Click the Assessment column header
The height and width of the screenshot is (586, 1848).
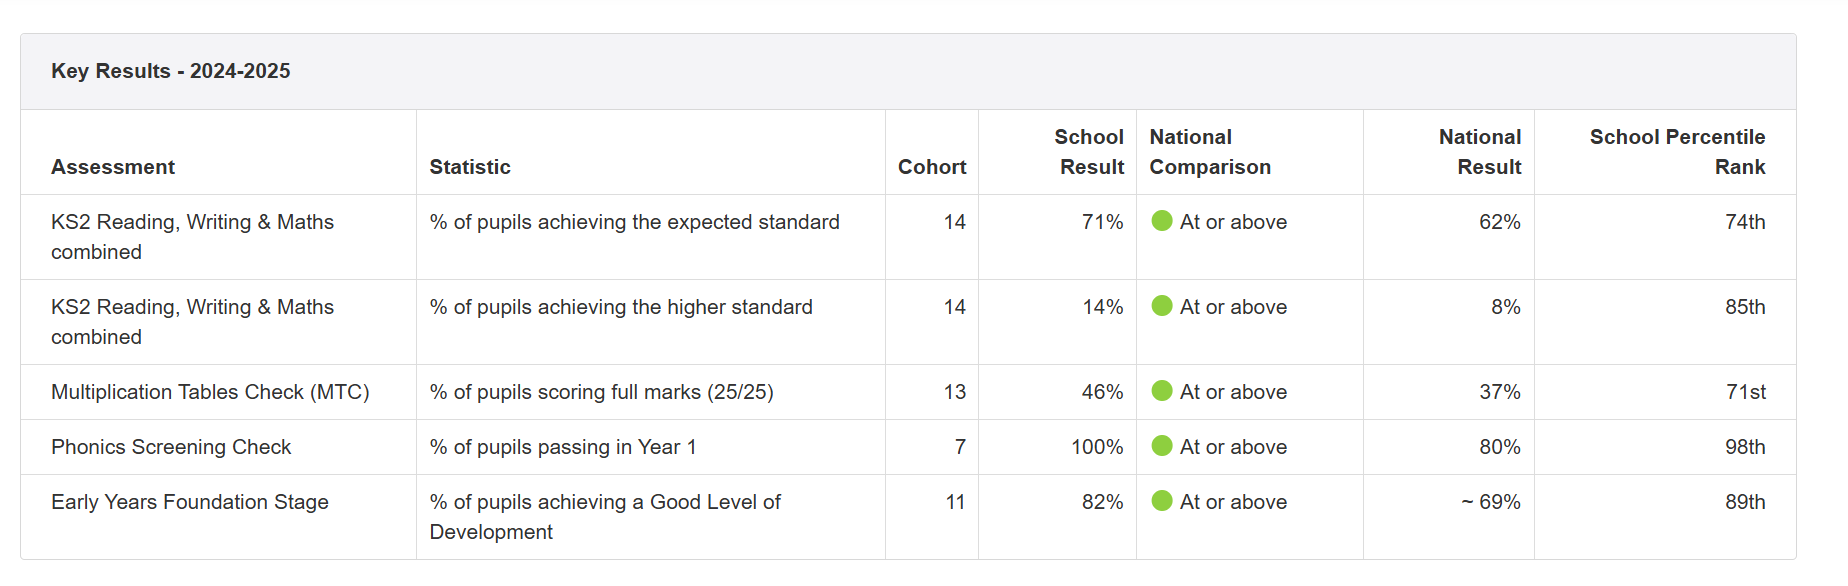pos(113,167)
